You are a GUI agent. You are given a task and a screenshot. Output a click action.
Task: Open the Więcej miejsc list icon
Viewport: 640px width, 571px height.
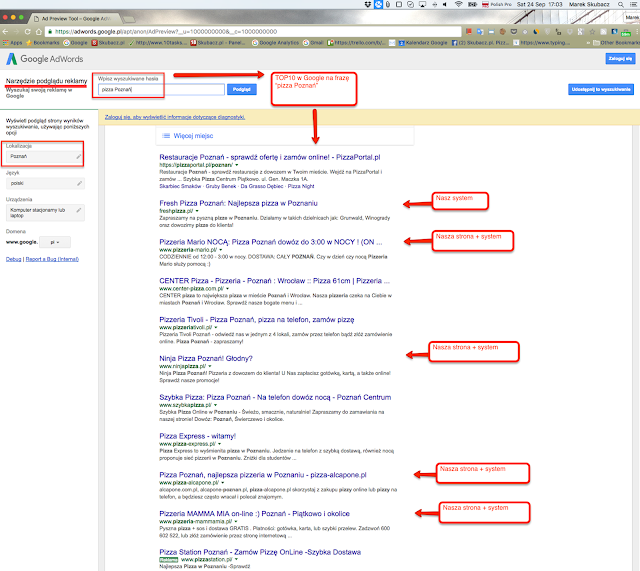pyautogui.click(x=166, y=136)
